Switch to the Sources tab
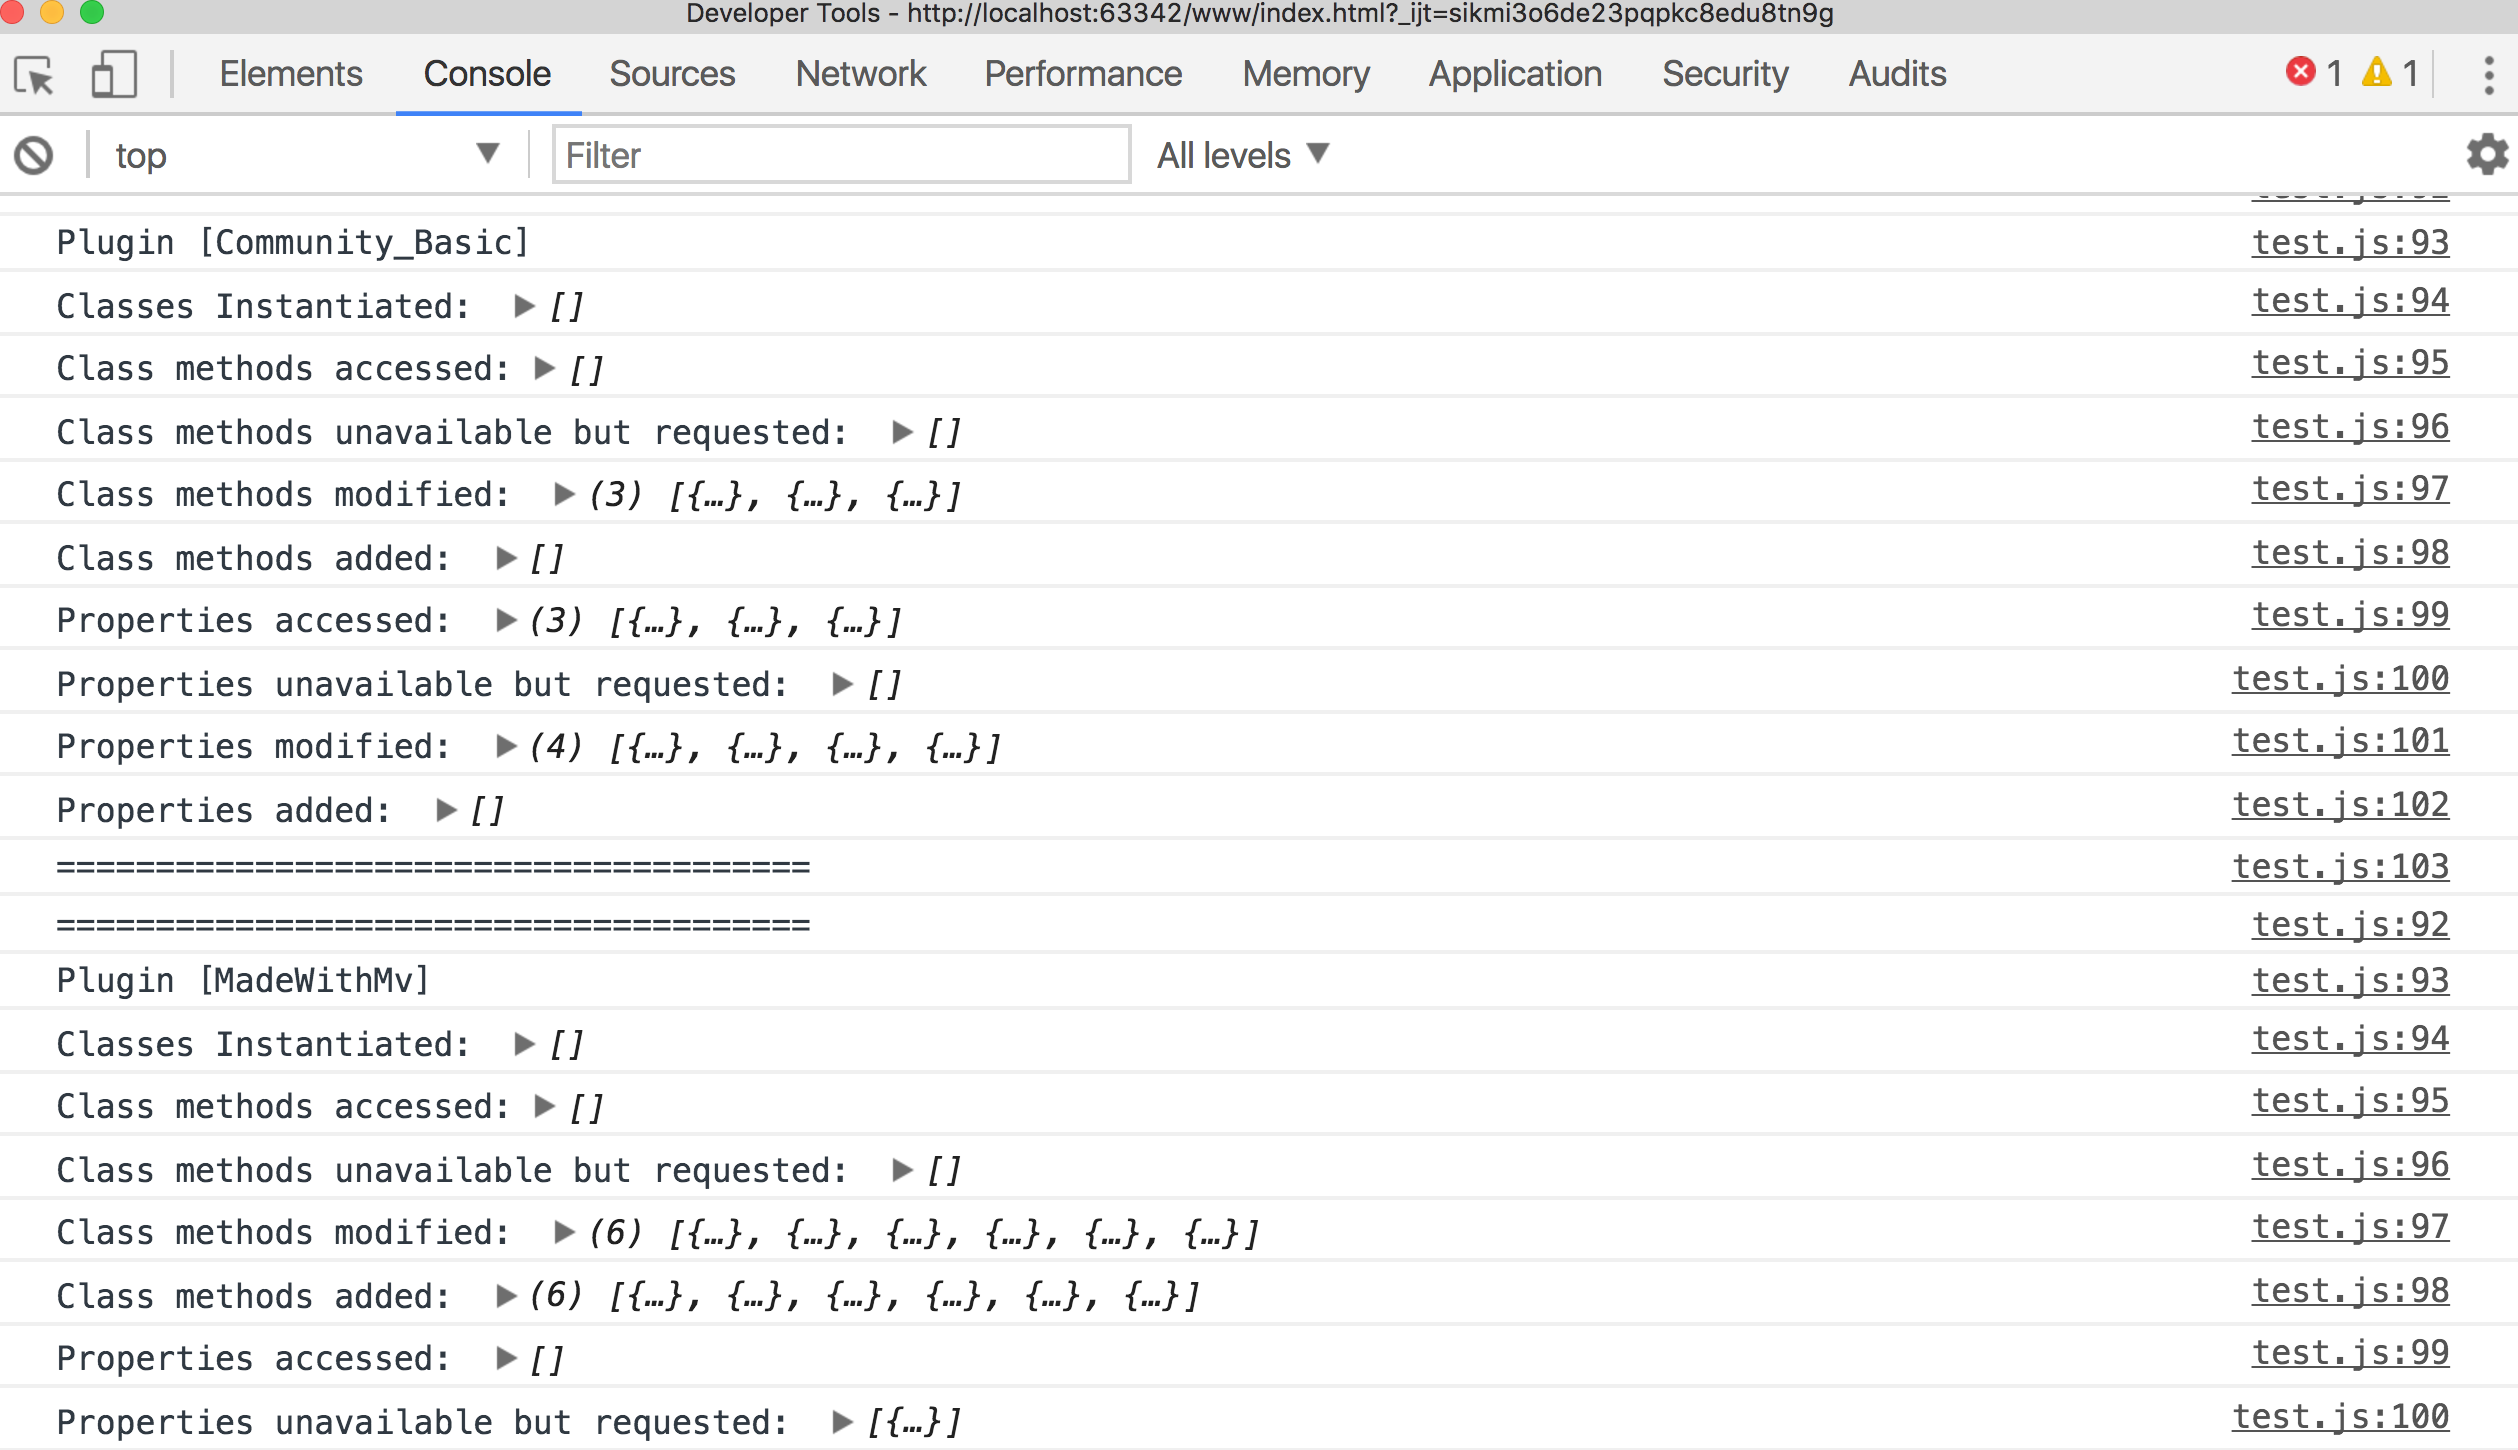The height and width of the screenshot is (1450, 2518). [672, 73]
